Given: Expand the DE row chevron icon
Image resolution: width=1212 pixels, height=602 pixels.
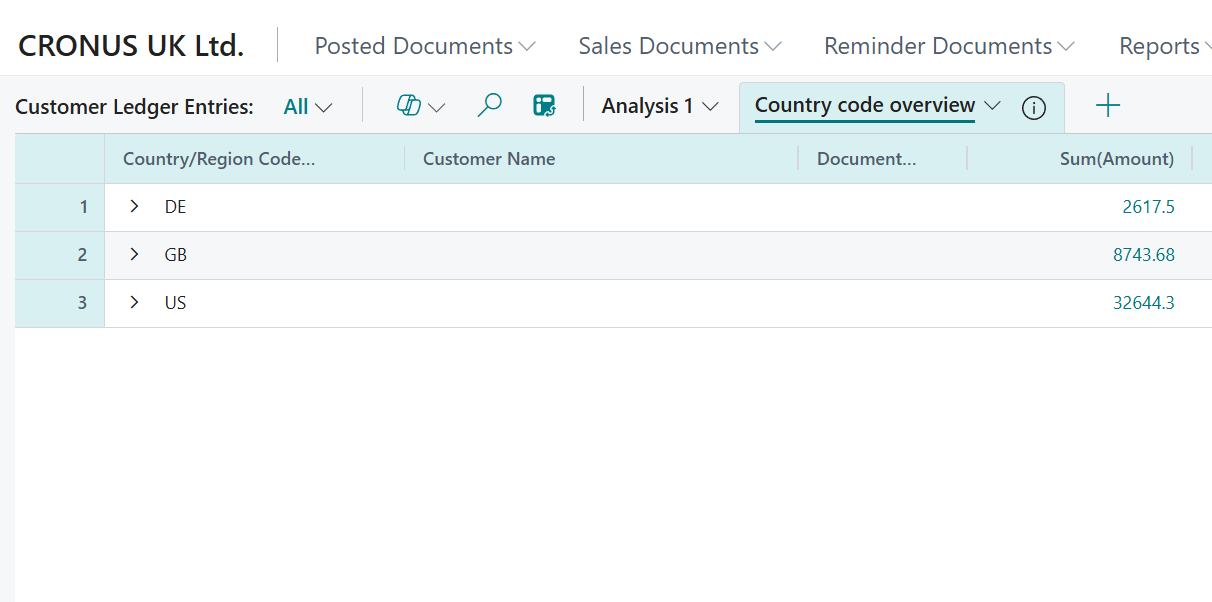Looking at the screenshot, I should [x=134, y=206].
